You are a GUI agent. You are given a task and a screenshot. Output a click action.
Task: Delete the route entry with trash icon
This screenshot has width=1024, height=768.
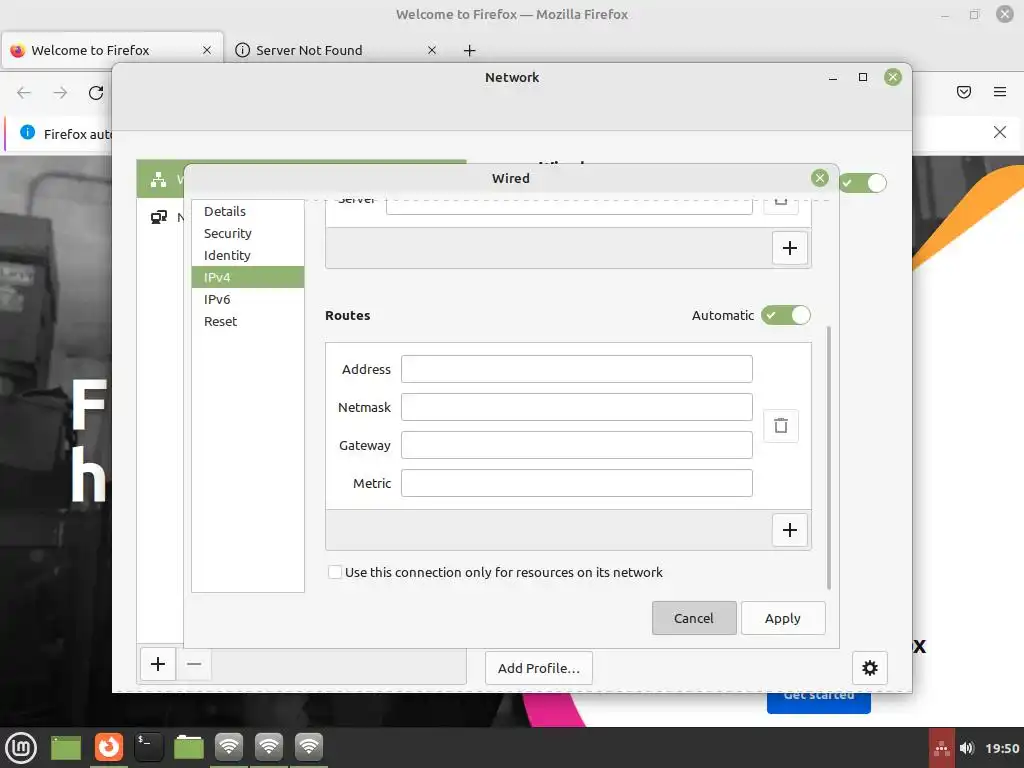point(780,426)
